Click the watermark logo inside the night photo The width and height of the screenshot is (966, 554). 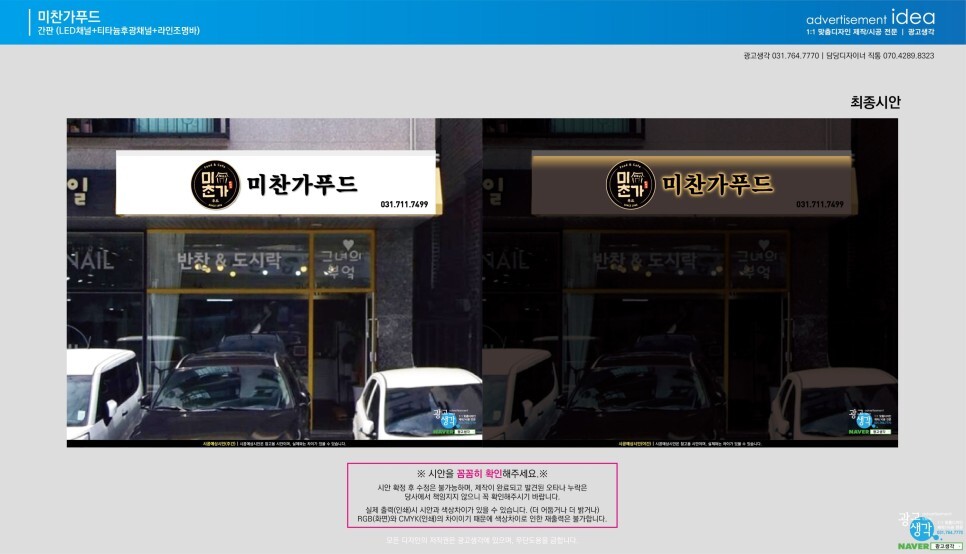863,421
